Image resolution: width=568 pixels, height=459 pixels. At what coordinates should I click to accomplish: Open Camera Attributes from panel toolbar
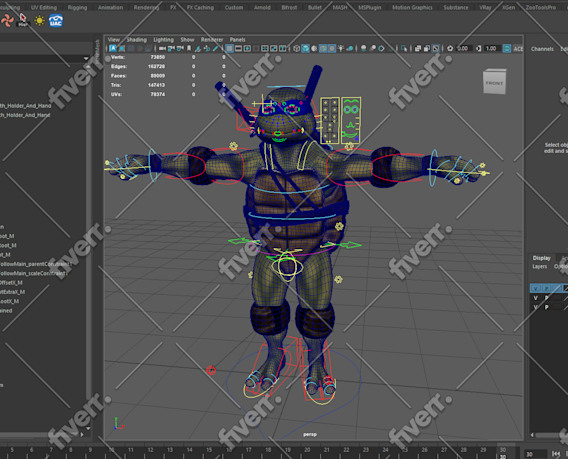pyautogui.click(x=180, y=49)
